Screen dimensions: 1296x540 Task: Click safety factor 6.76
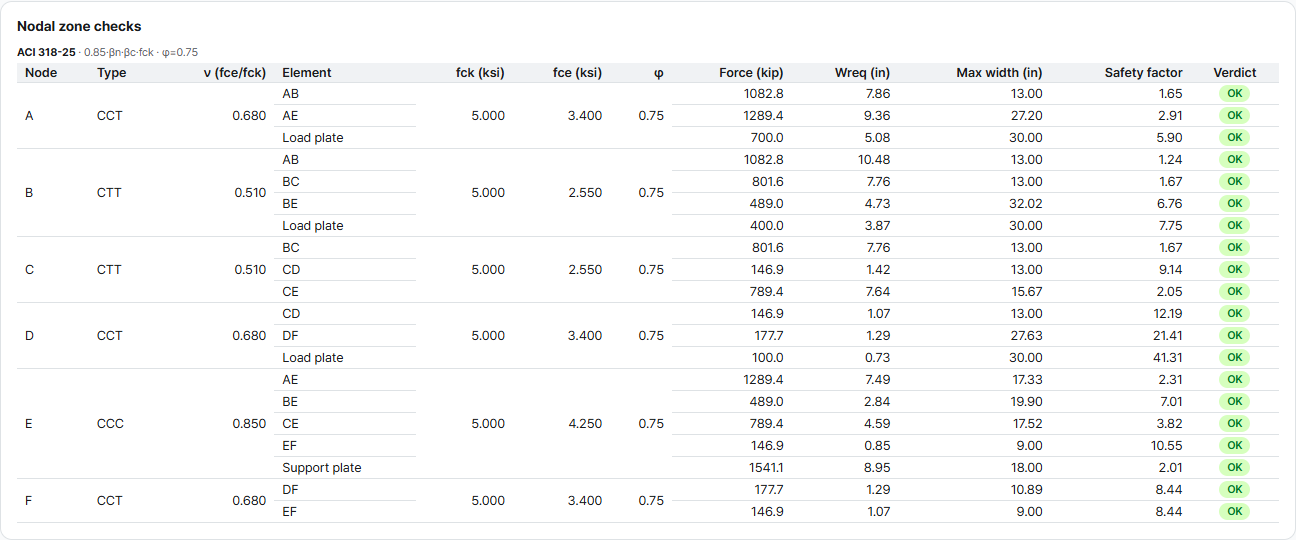coord(1169,204)
